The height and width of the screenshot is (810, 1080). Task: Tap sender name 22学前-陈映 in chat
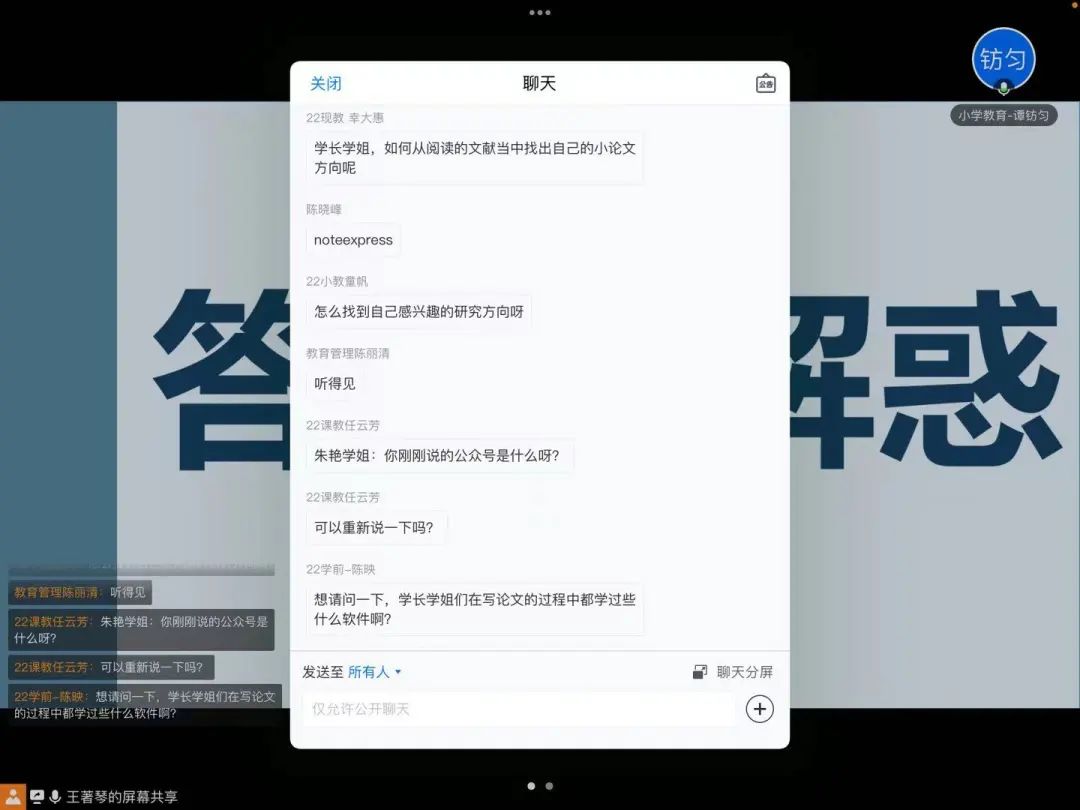click(x=341, y=569)
